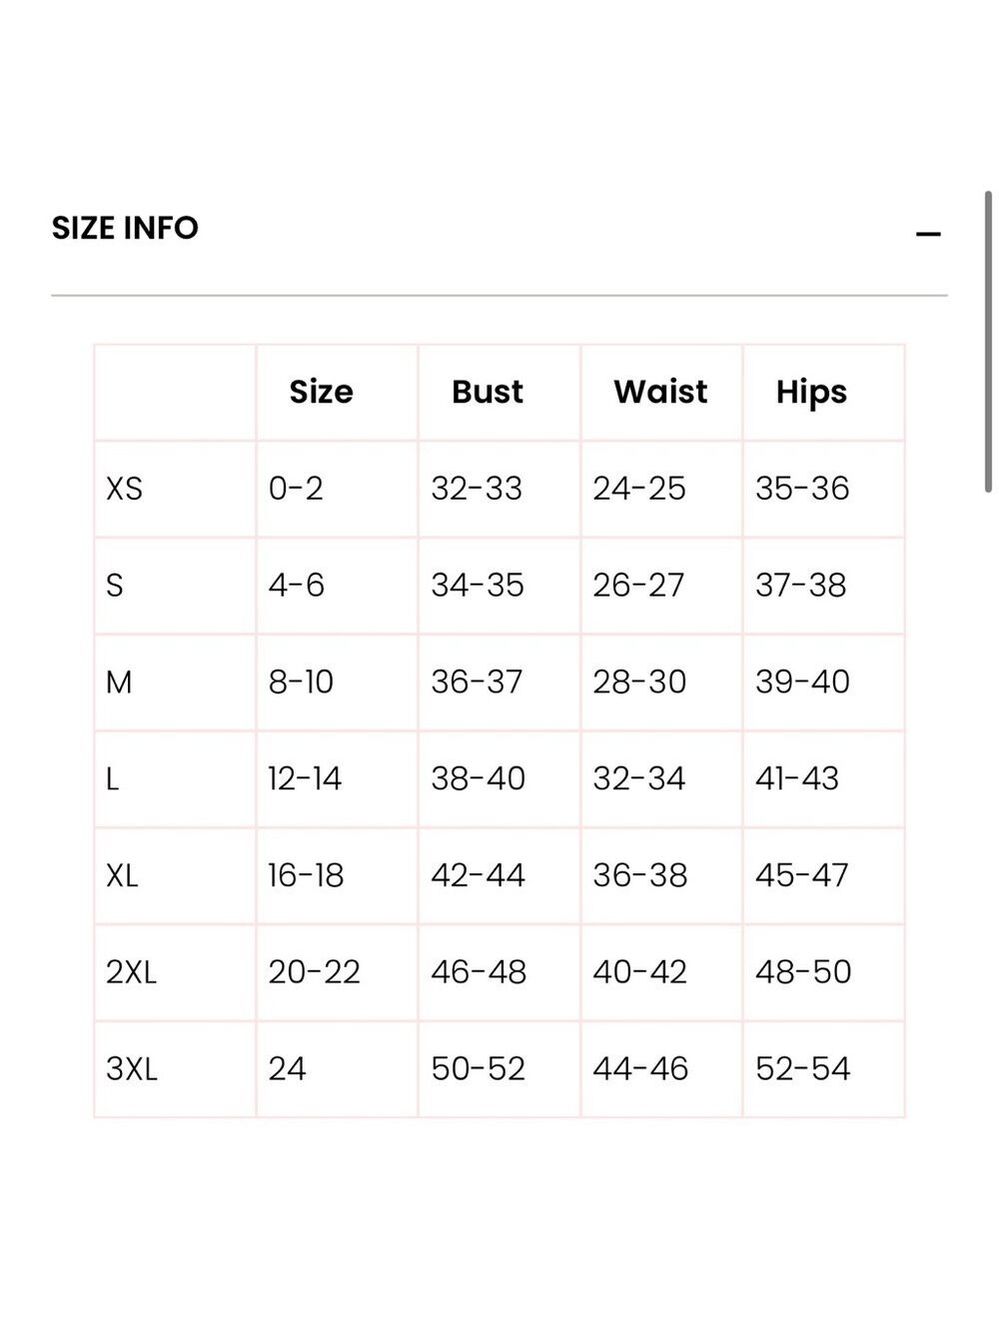This screenshot has height=1333, width=999.
Task: Select the Waist column header
Action: tap(660, 392)
